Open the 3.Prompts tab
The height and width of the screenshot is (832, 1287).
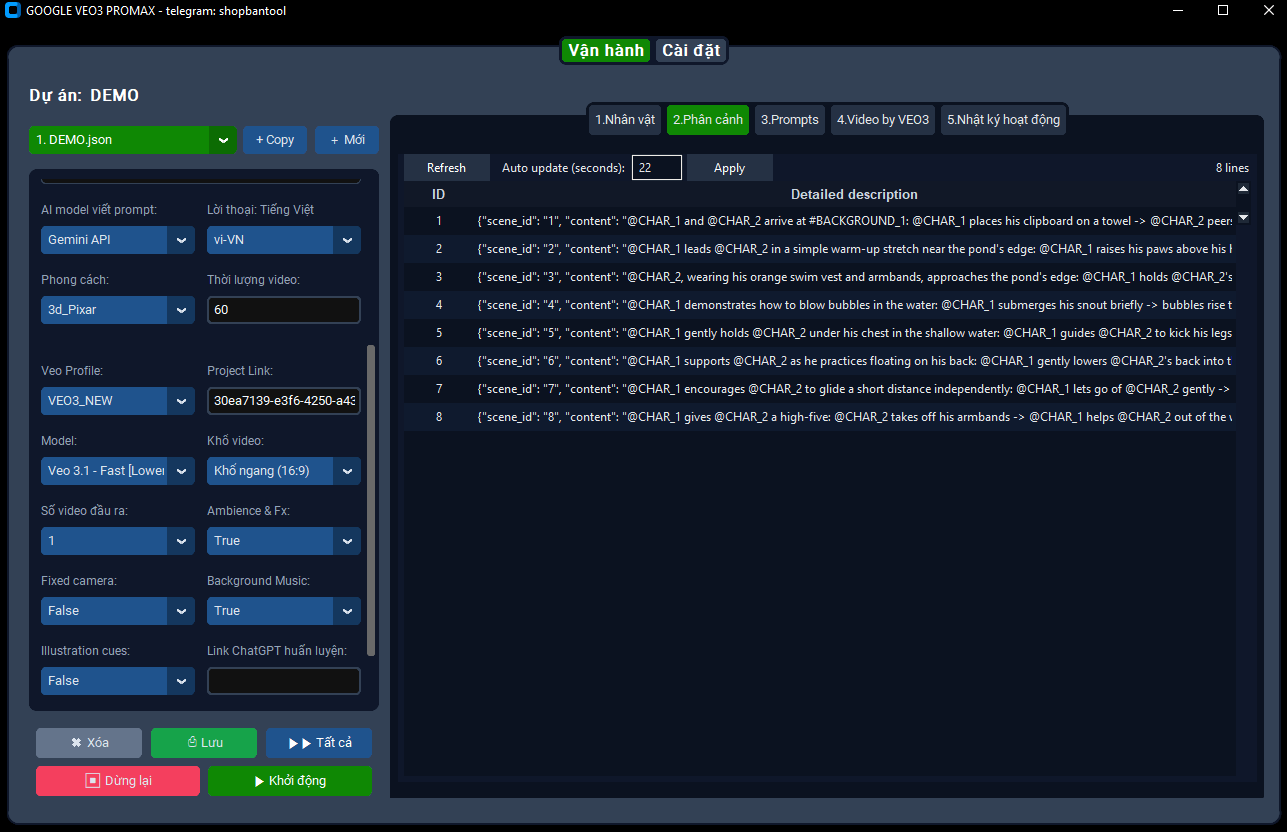(789, 120)
